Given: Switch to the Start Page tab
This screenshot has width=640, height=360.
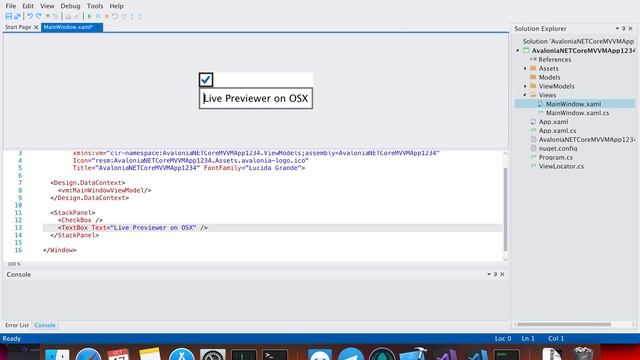Looking at the screenshot, I should 18,27.
